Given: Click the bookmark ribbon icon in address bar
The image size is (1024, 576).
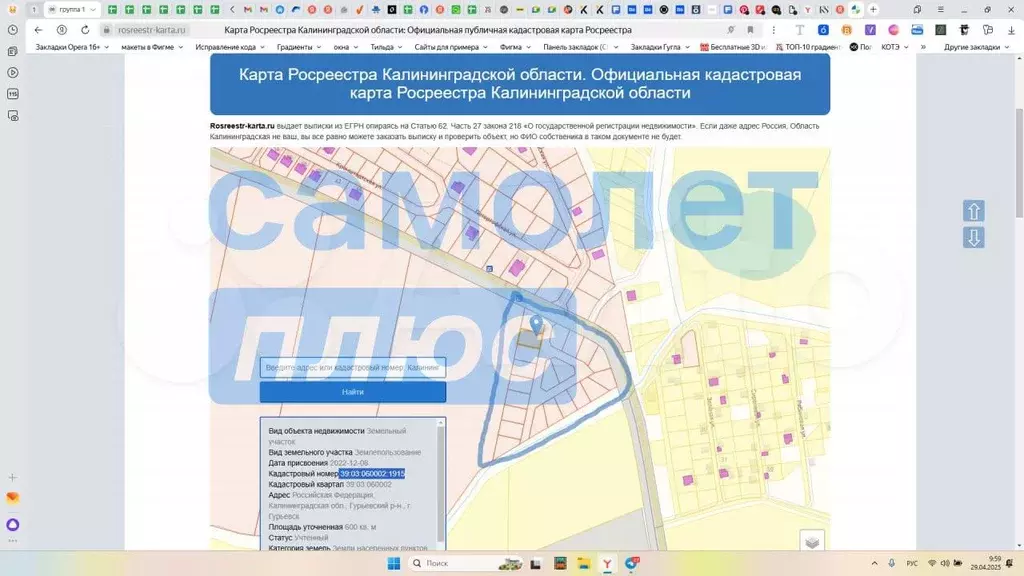Looking at the screenshot, I should (x=750, y=30).
